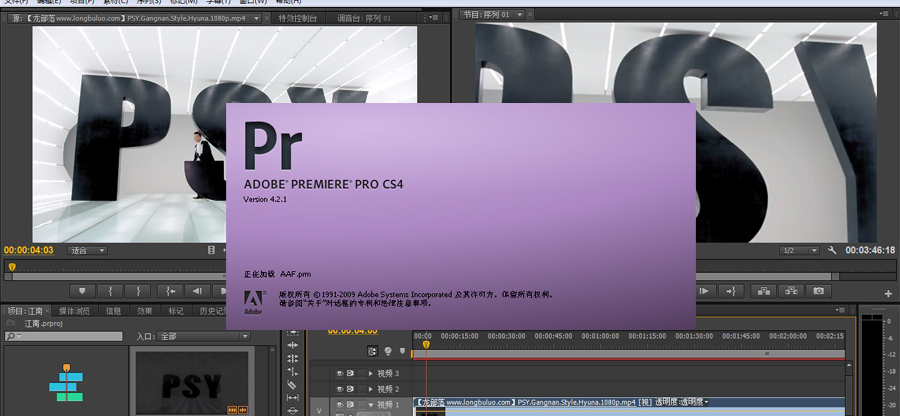Close the 项目:江南 tab
The width and height of the screenshot is (900, 416).
[47, 311]
